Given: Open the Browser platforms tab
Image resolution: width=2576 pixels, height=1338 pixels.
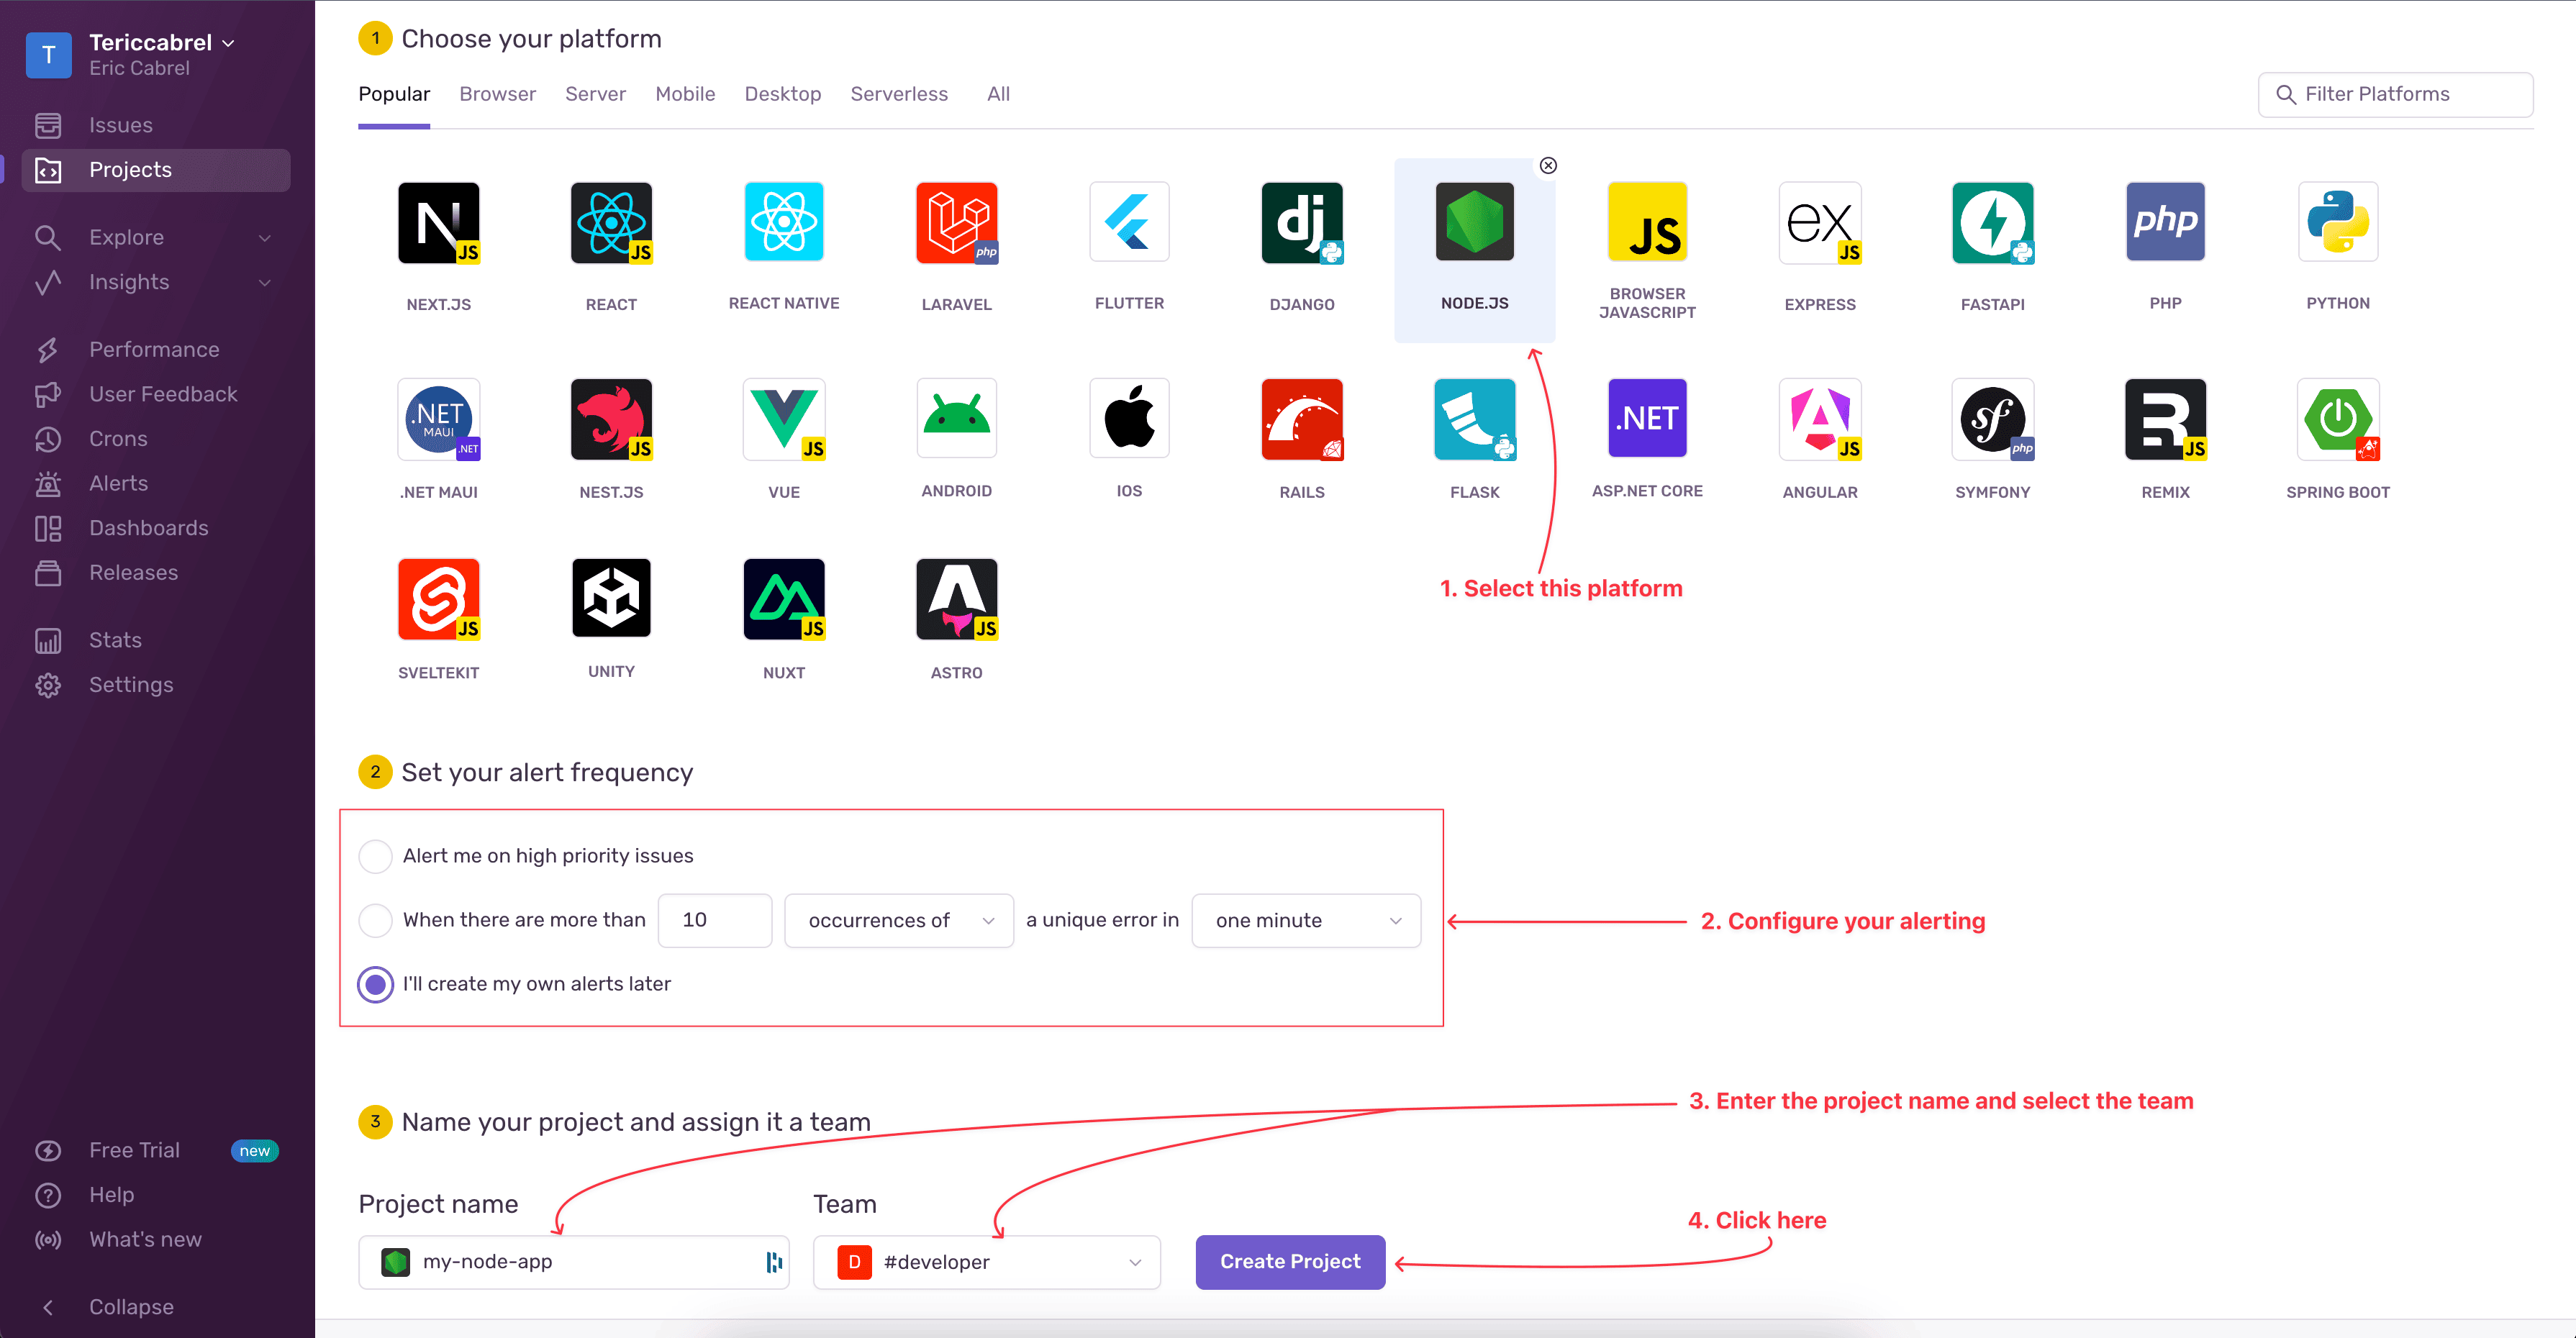Looking at the screenshot, I should coord(497,93).
